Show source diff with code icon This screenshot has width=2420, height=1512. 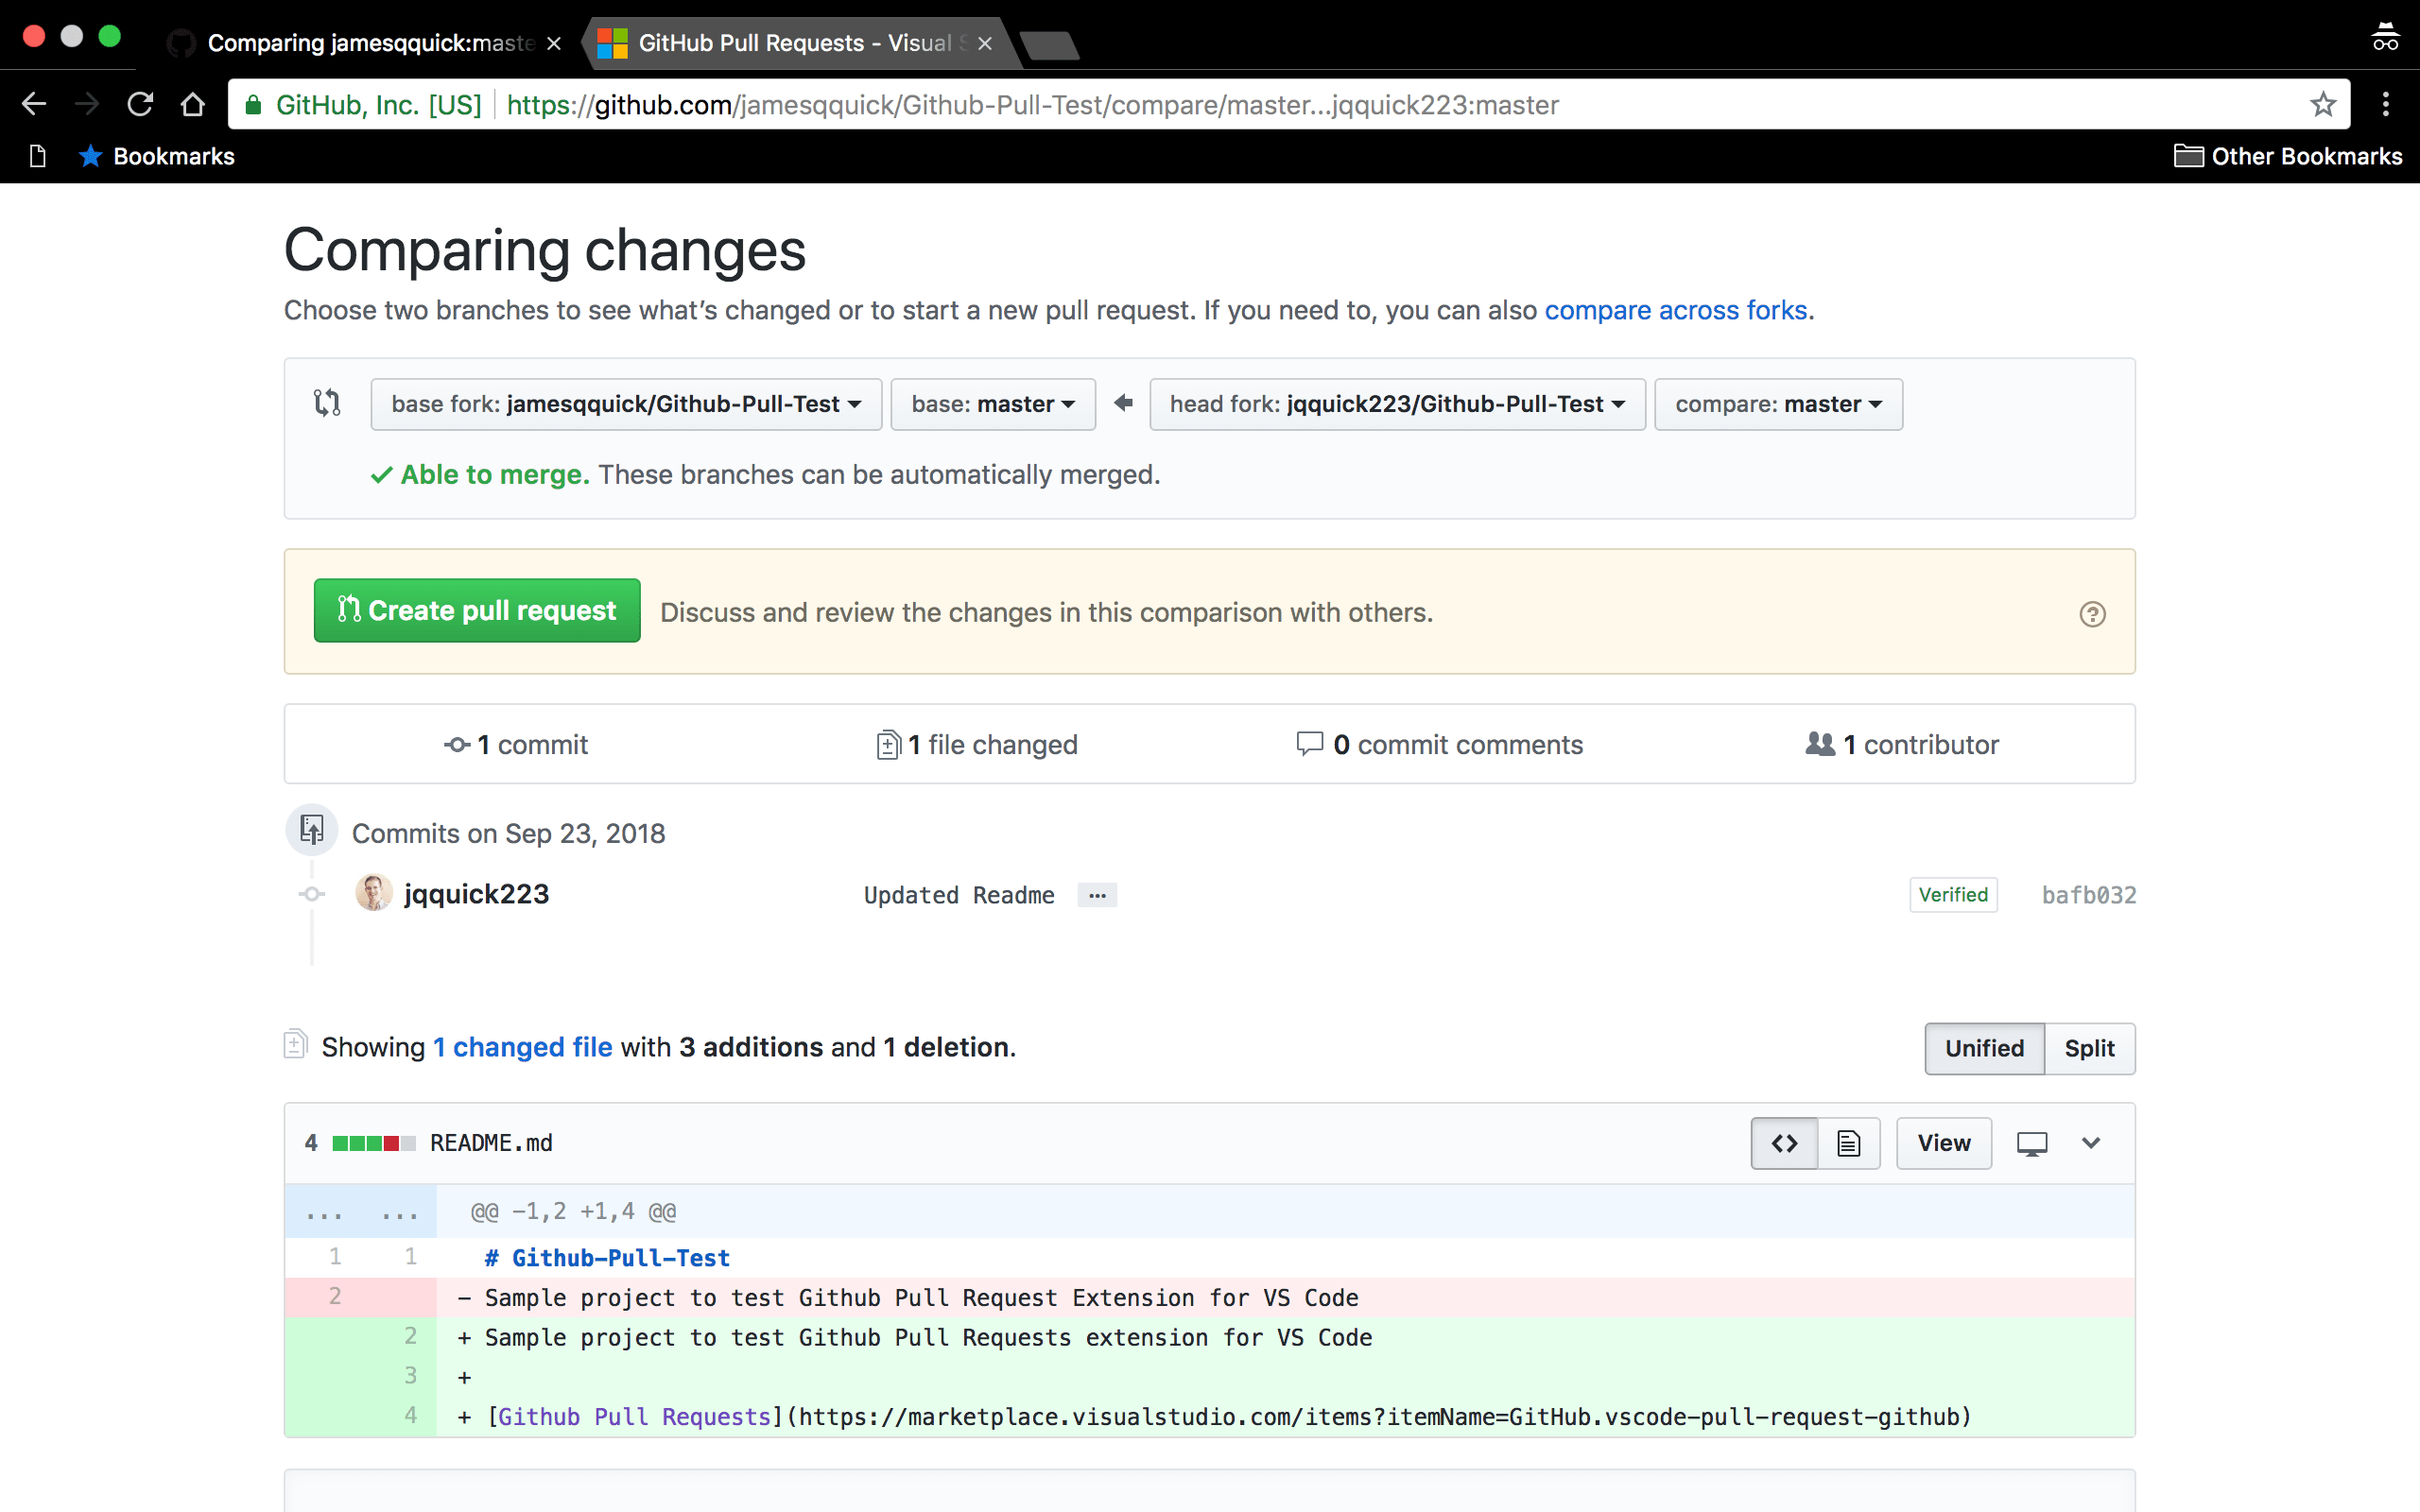(1784, 1143)
